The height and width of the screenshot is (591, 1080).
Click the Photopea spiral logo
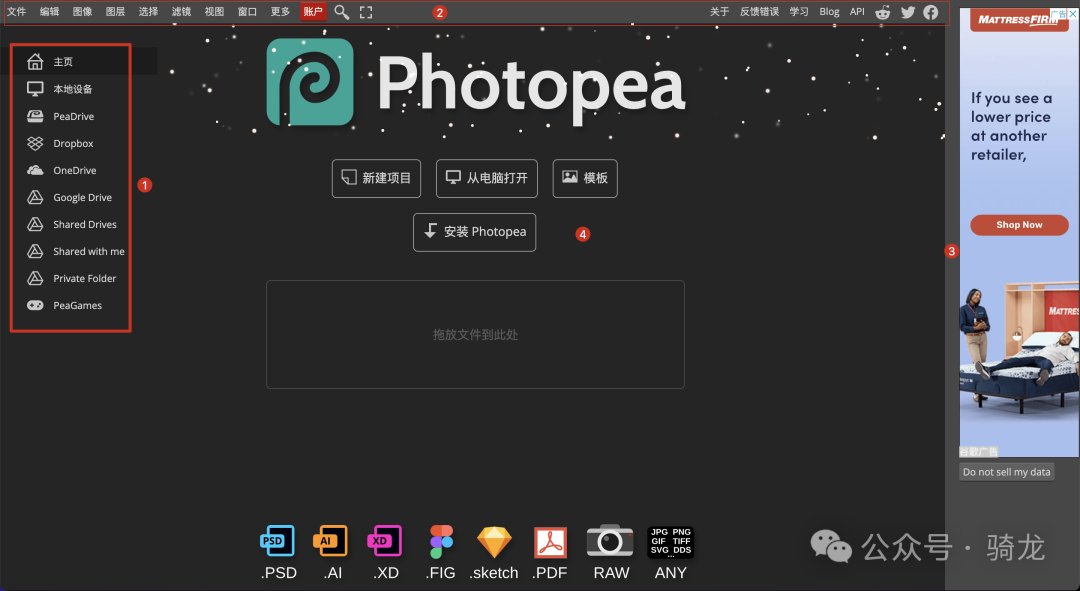(x=310, y=82)
